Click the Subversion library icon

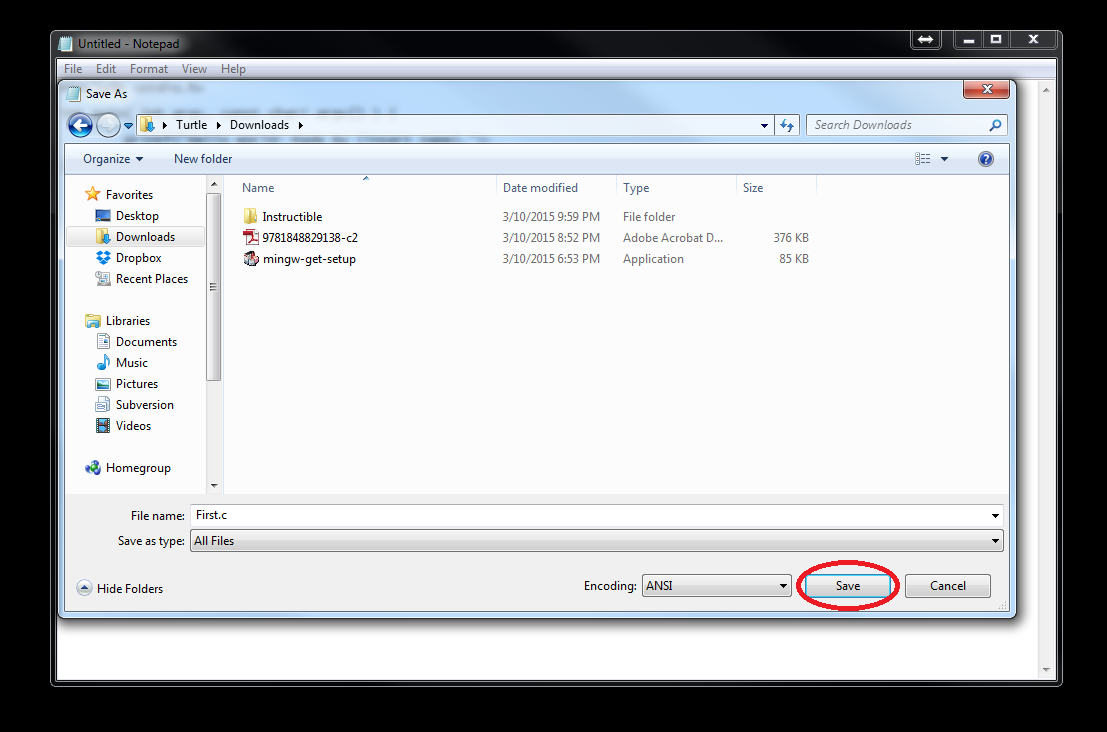pos(103,404)
